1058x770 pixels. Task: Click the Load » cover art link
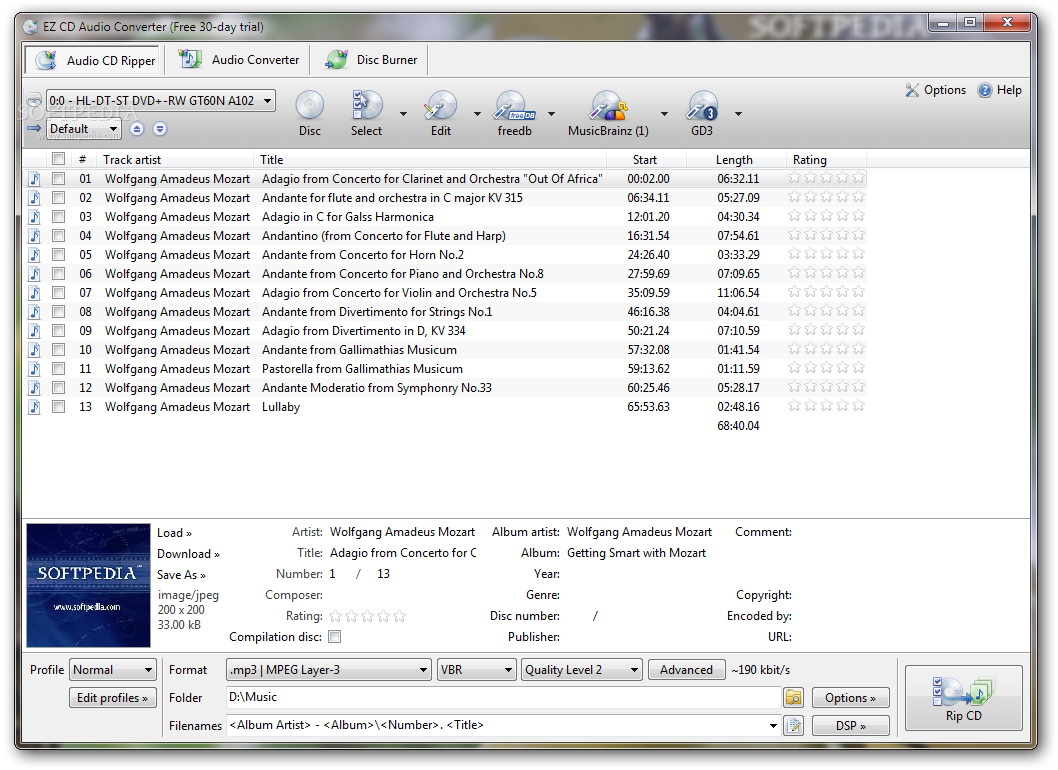coord(174,533)
